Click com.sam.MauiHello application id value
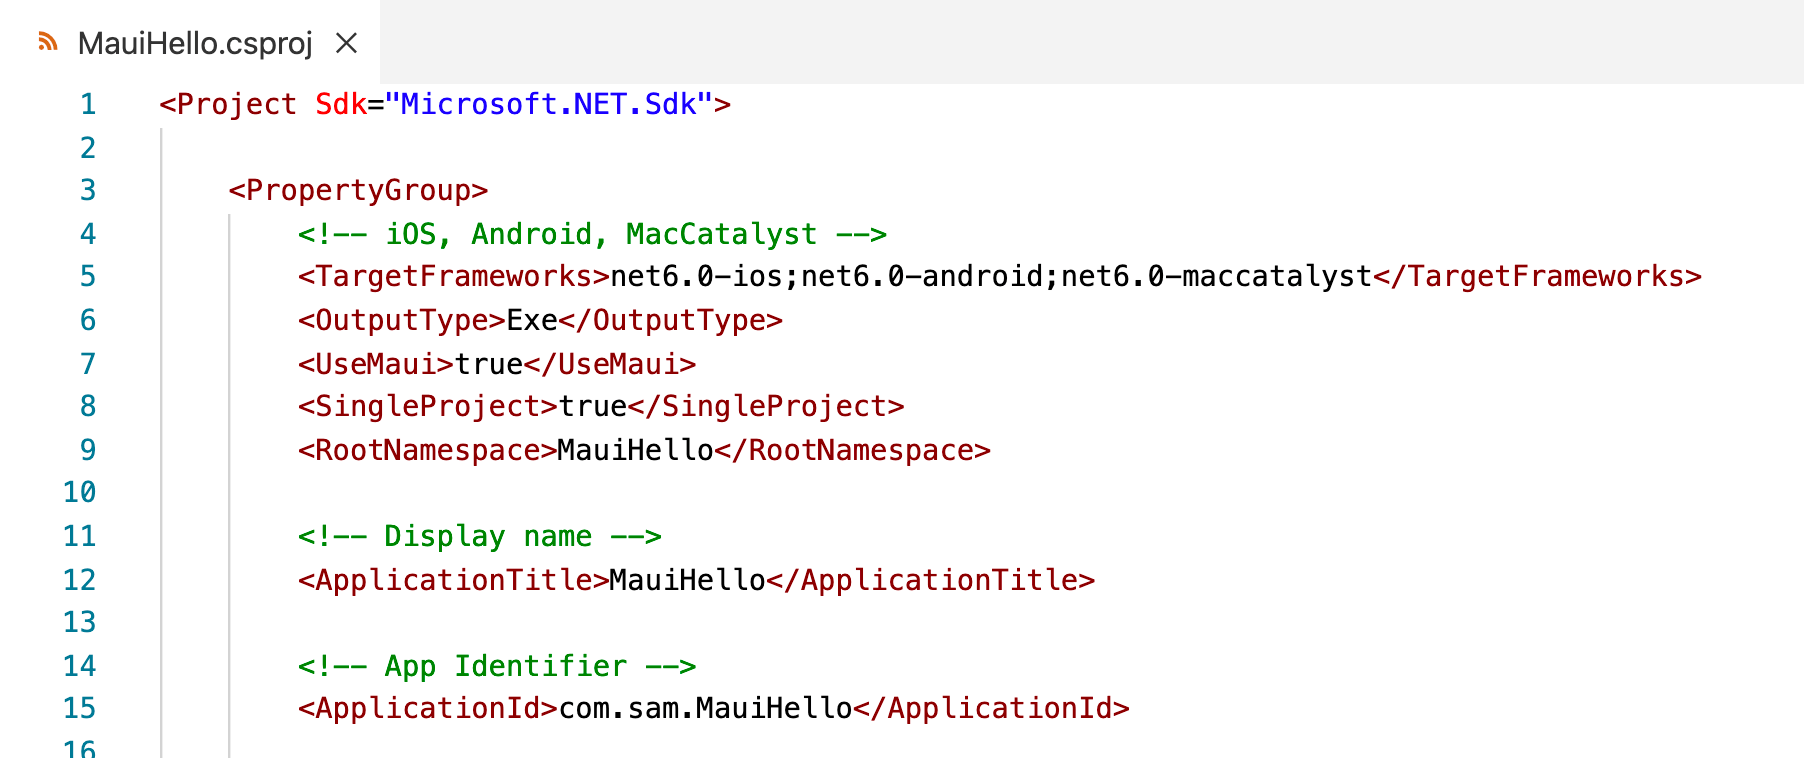The width and height of the screenshot is (1804, 758). (705, 708)
